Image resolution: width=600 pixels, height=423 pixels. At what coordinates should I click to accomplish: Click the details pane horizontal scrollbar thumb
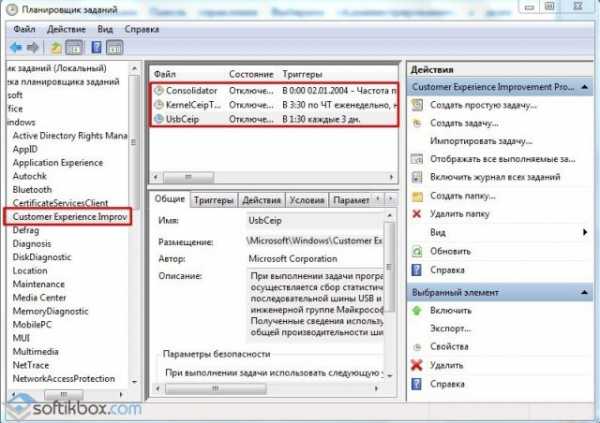[215, 389]
